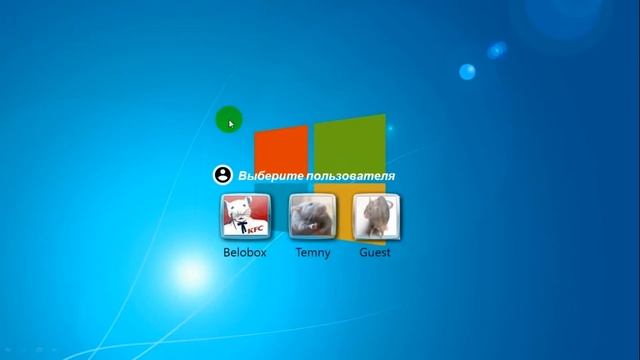Click the Guest name label
The height and width of the screenshot is (360, 640).
pos(375,252)
